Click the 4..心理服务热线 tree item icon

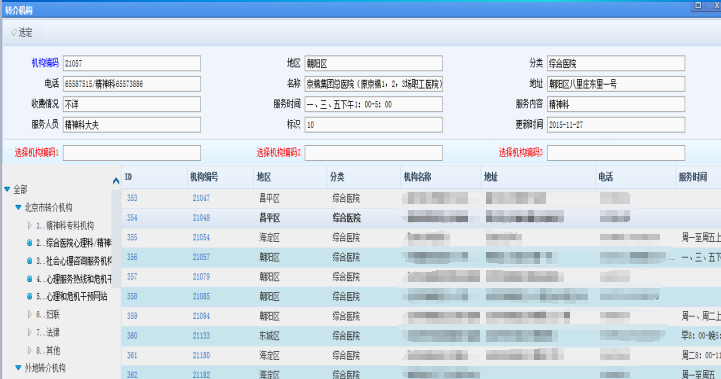click(29, 279)
